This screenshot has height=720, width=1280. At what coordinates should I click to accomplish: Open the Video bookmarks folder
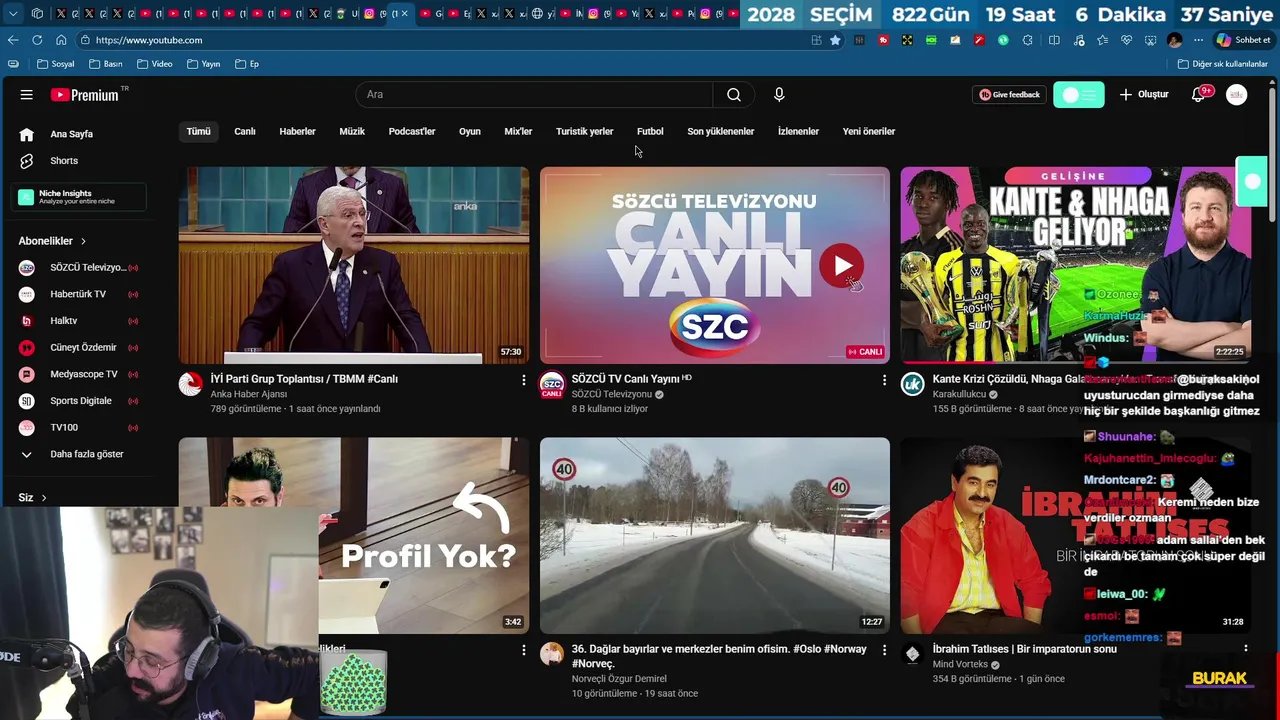tap(155, 64)
